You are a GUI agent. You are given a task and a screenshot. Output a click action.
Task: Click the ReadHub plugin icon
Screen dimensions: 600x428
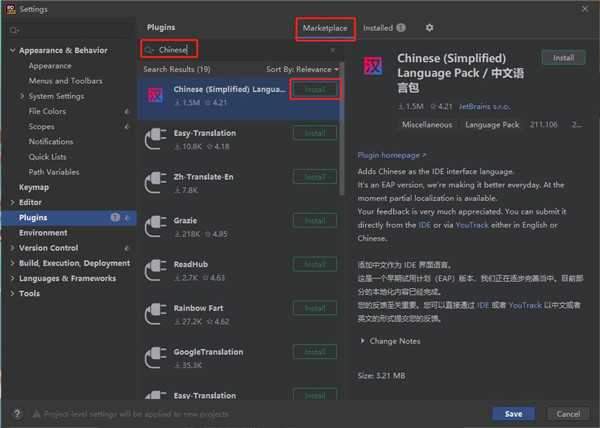[155, 269]
